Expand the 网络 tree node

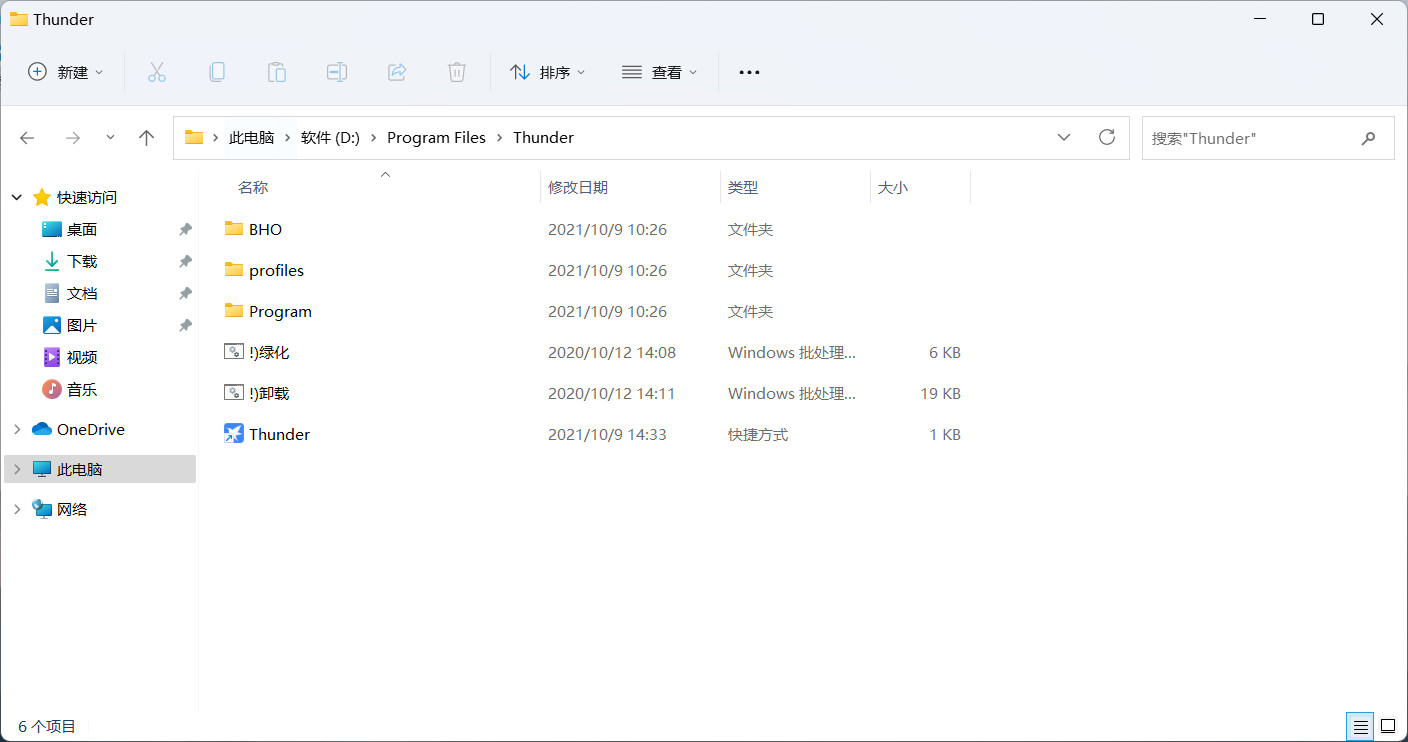point(17,509)
